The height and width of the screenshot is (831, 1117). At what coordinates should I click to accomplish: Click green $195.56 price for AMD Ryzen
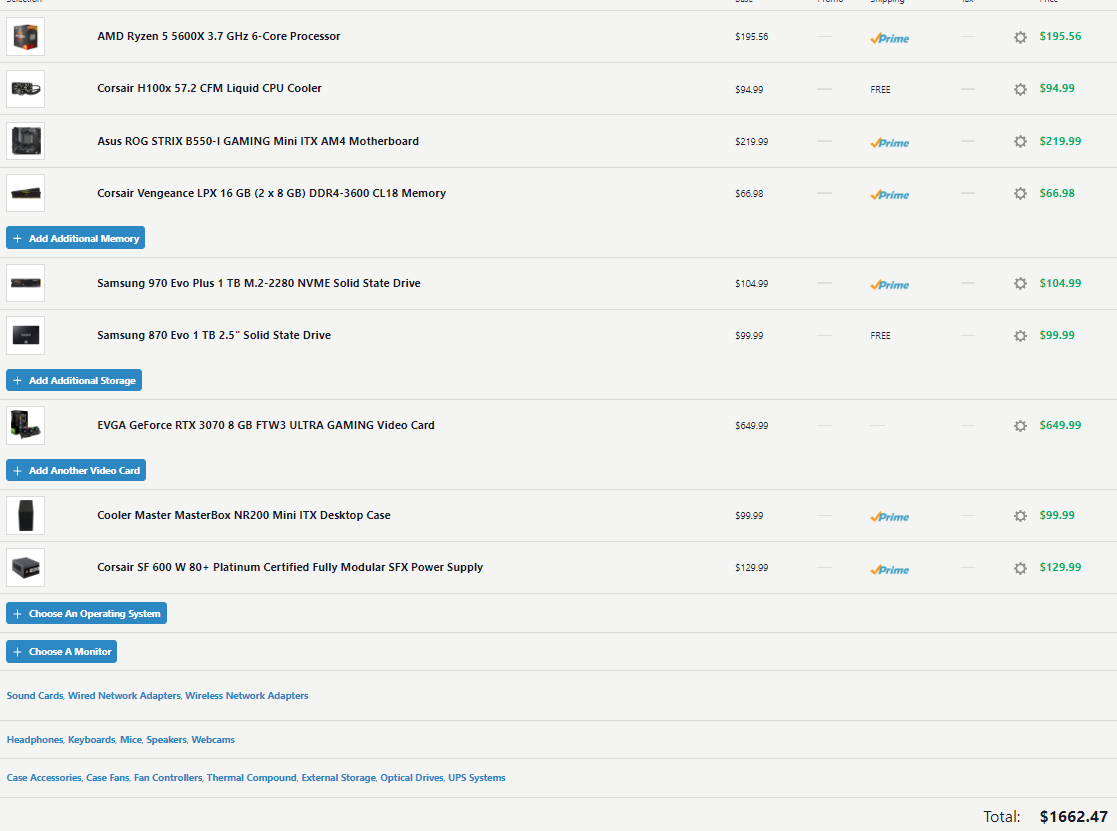[x=1060, y=36]
